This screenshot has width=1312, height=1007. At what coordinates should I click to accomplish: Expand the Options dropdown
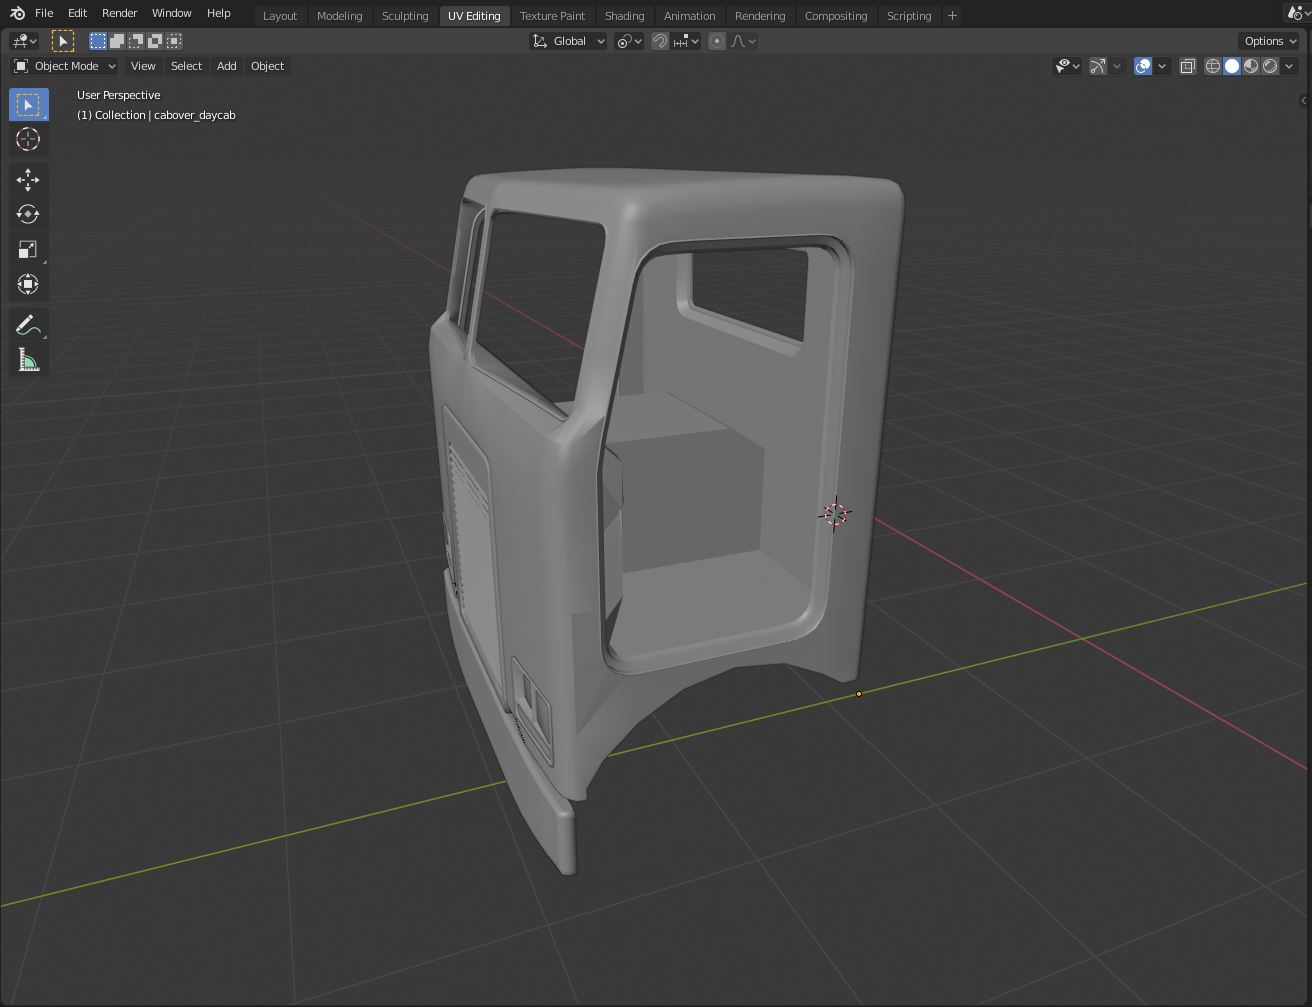click(x=1269, y=41)
